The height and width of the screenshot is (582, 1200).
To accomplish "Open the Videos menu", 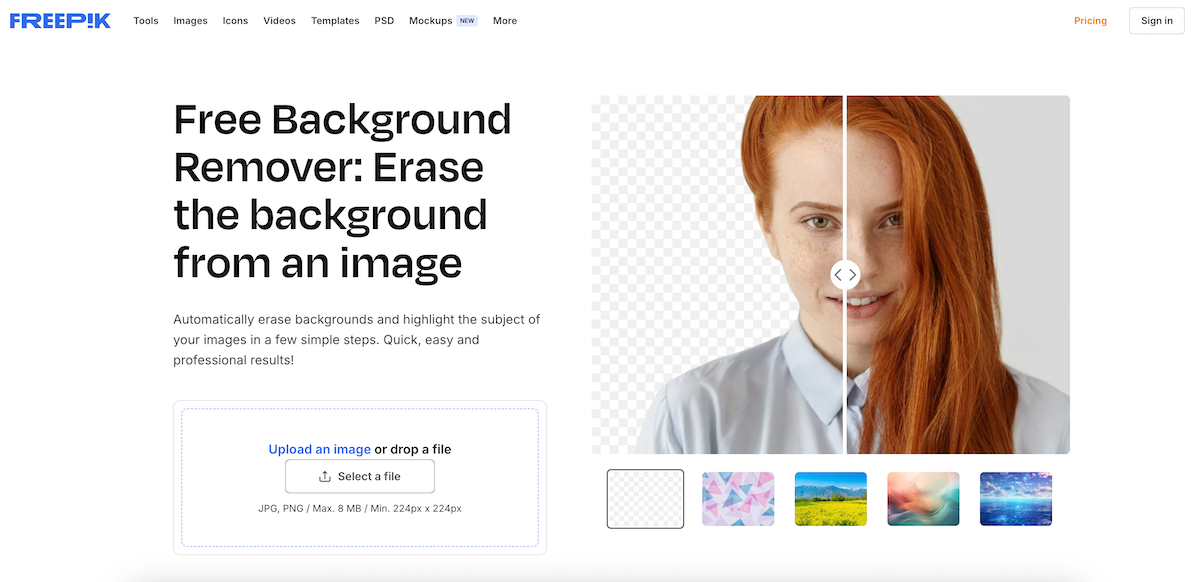I will pyautogui.click(x=279, y=20).
